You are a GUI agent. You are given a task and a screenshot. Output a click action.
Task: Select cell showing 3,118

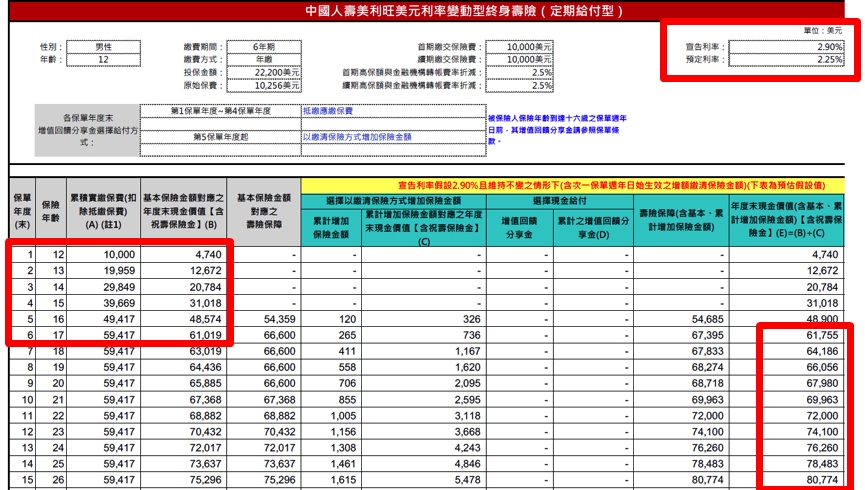424,416
